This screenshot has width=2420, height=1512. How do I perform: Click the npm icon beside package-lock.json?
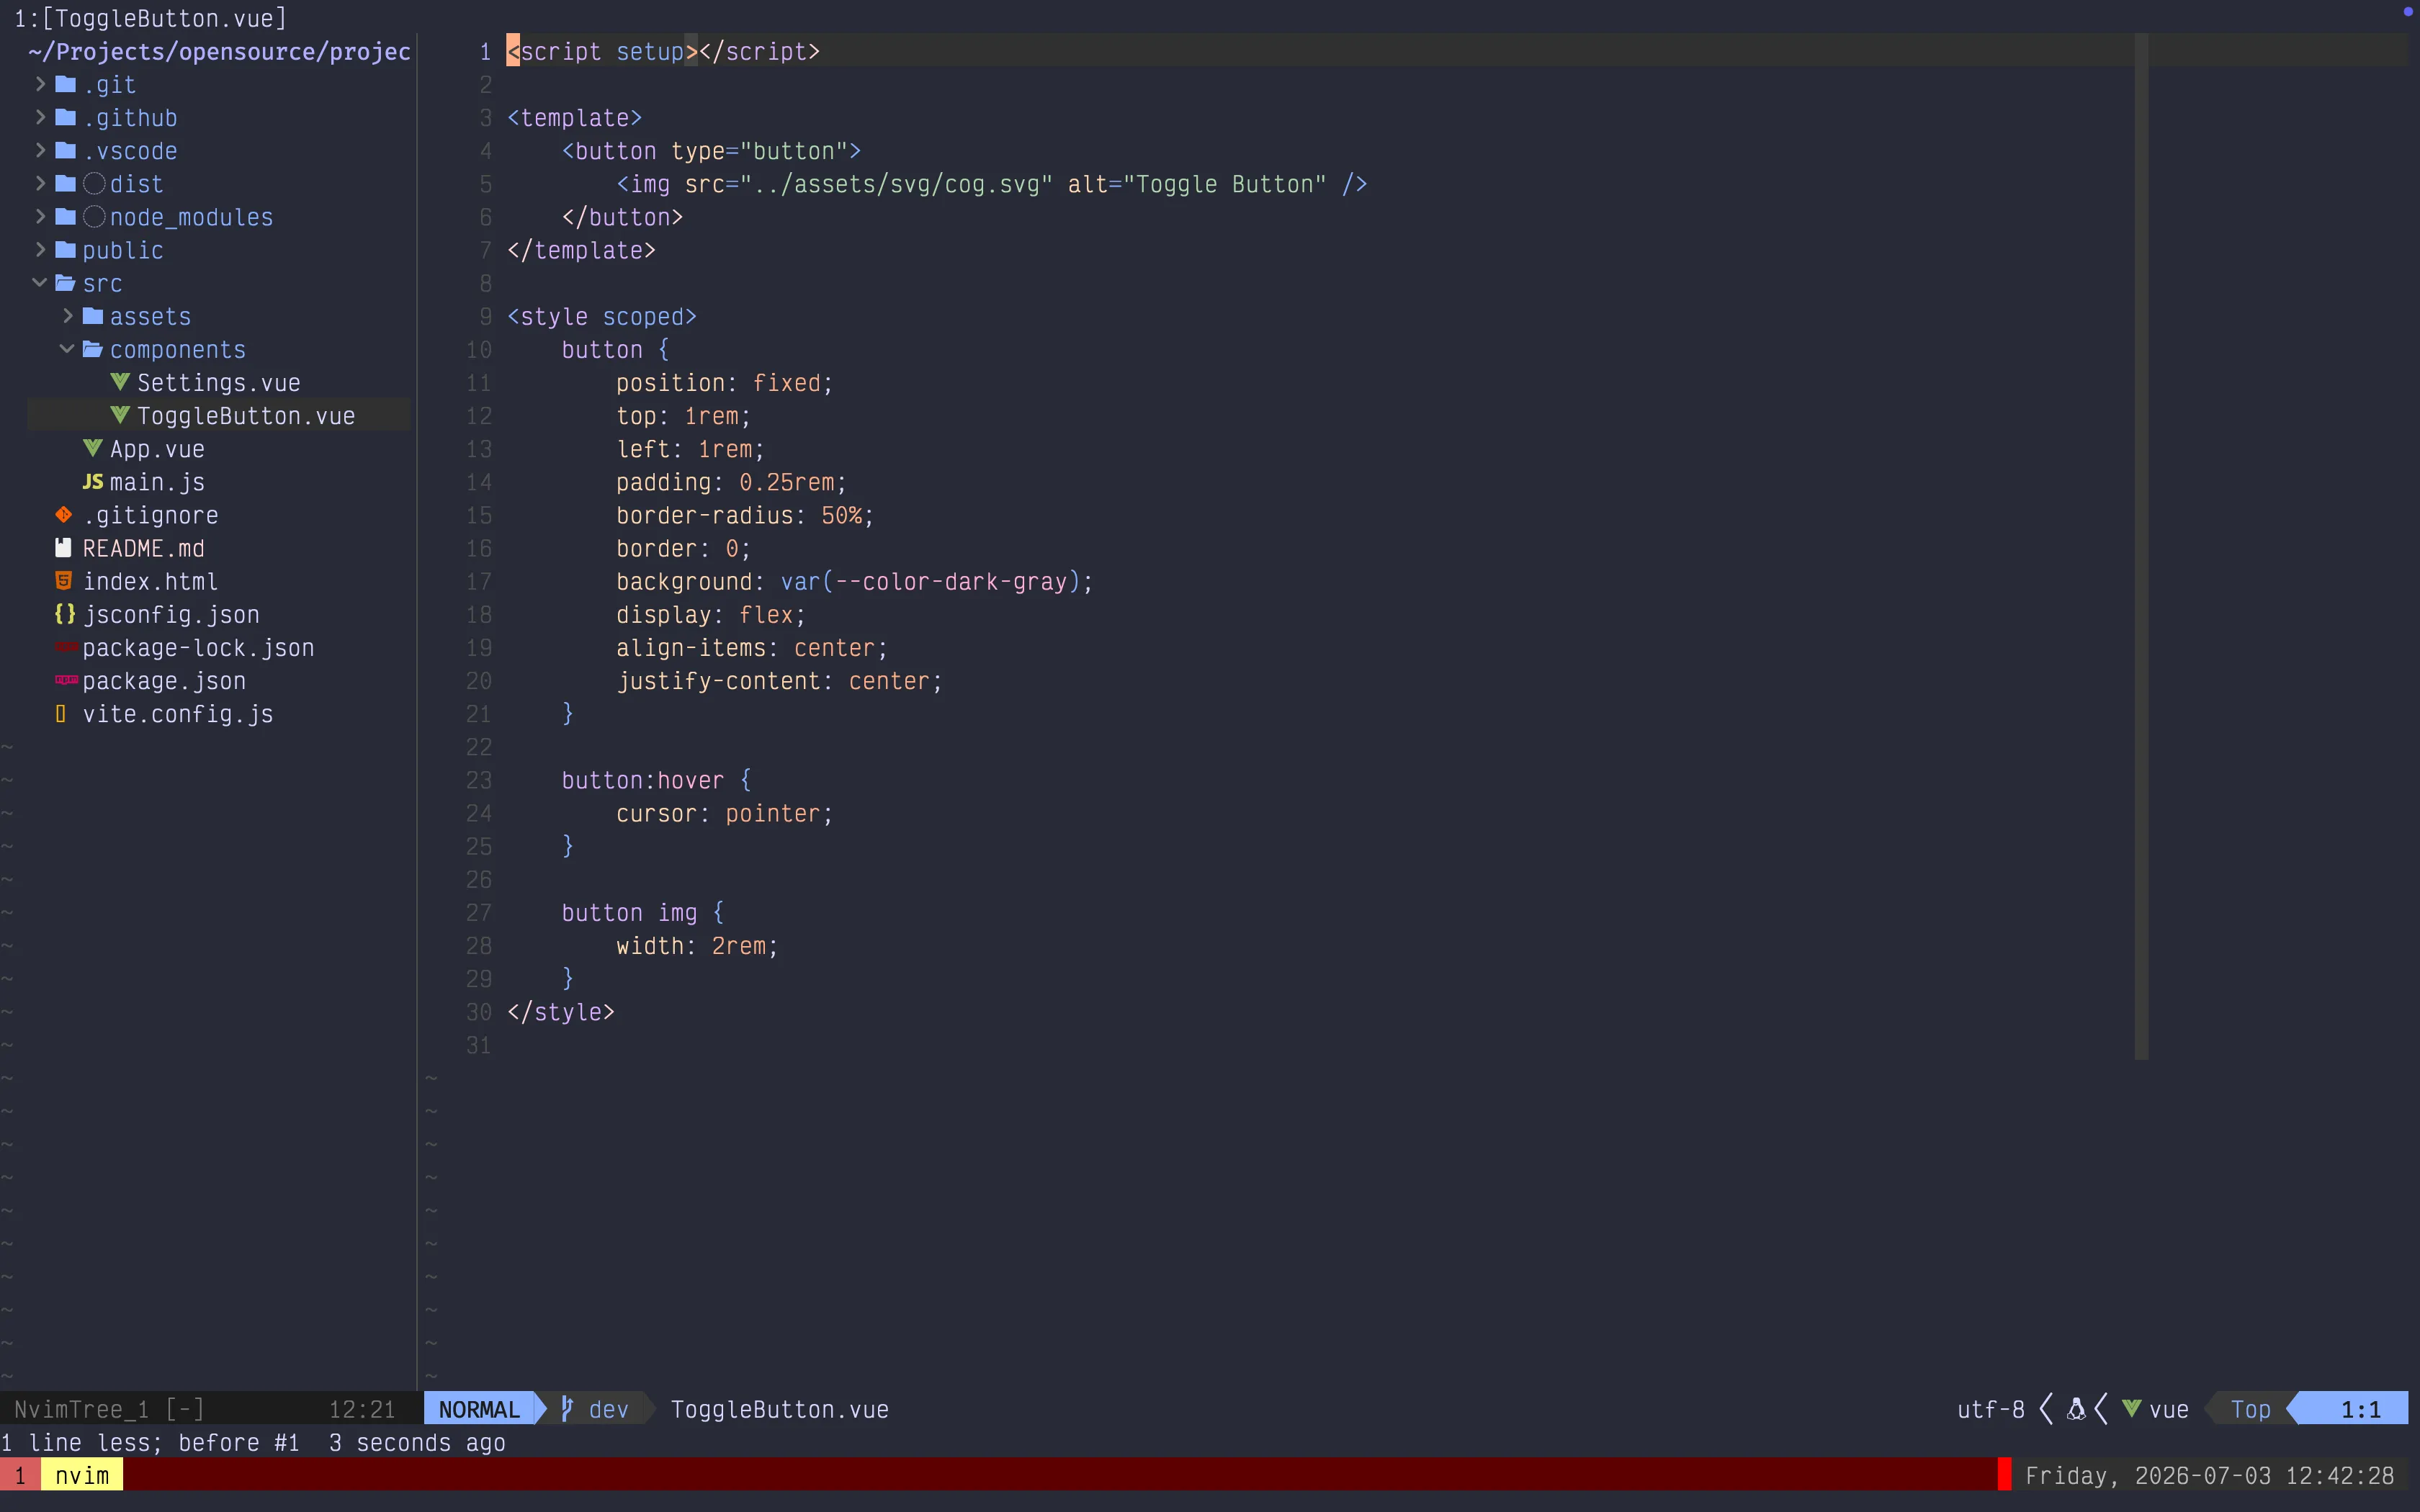[x=66, y=647]
